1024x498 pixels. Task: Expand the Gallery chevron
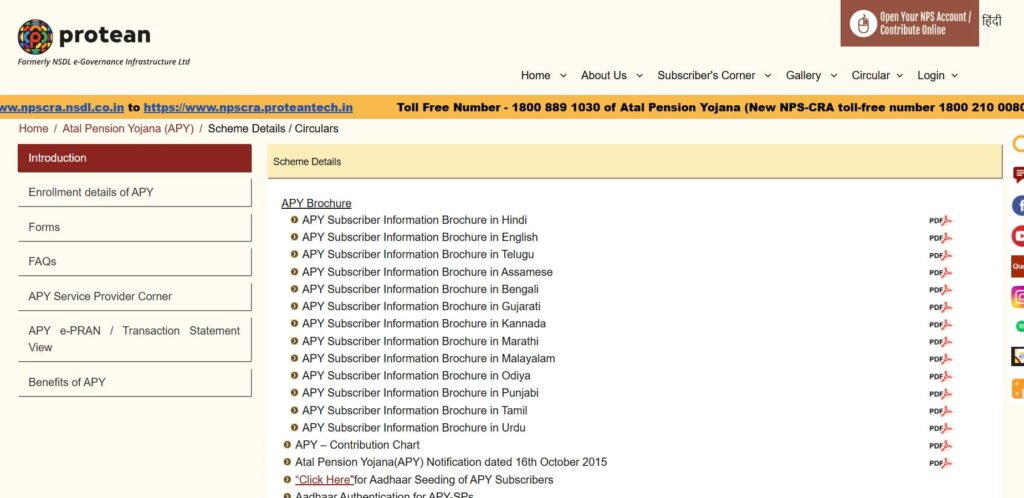click(x=833, y=76)
